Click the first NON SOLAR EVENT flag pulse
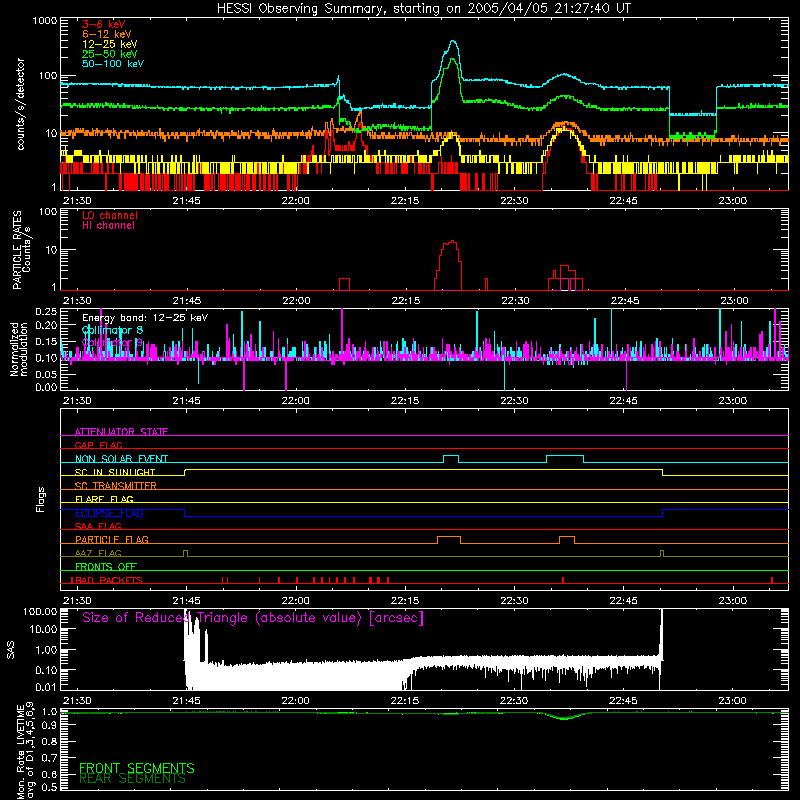 pyautogui.click(x=451, y=459)
